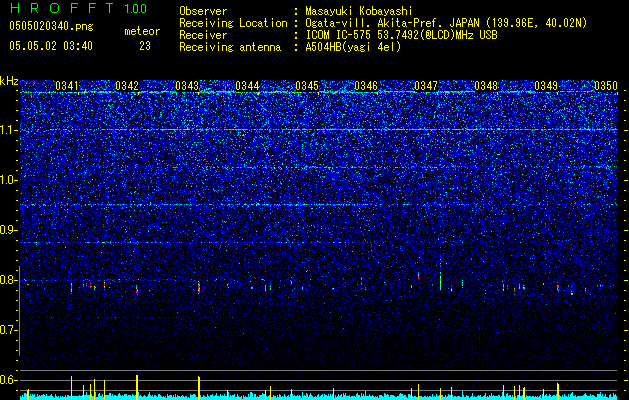
Task: Click the 0.6 kHz axis label
Action: coord(8,380)
